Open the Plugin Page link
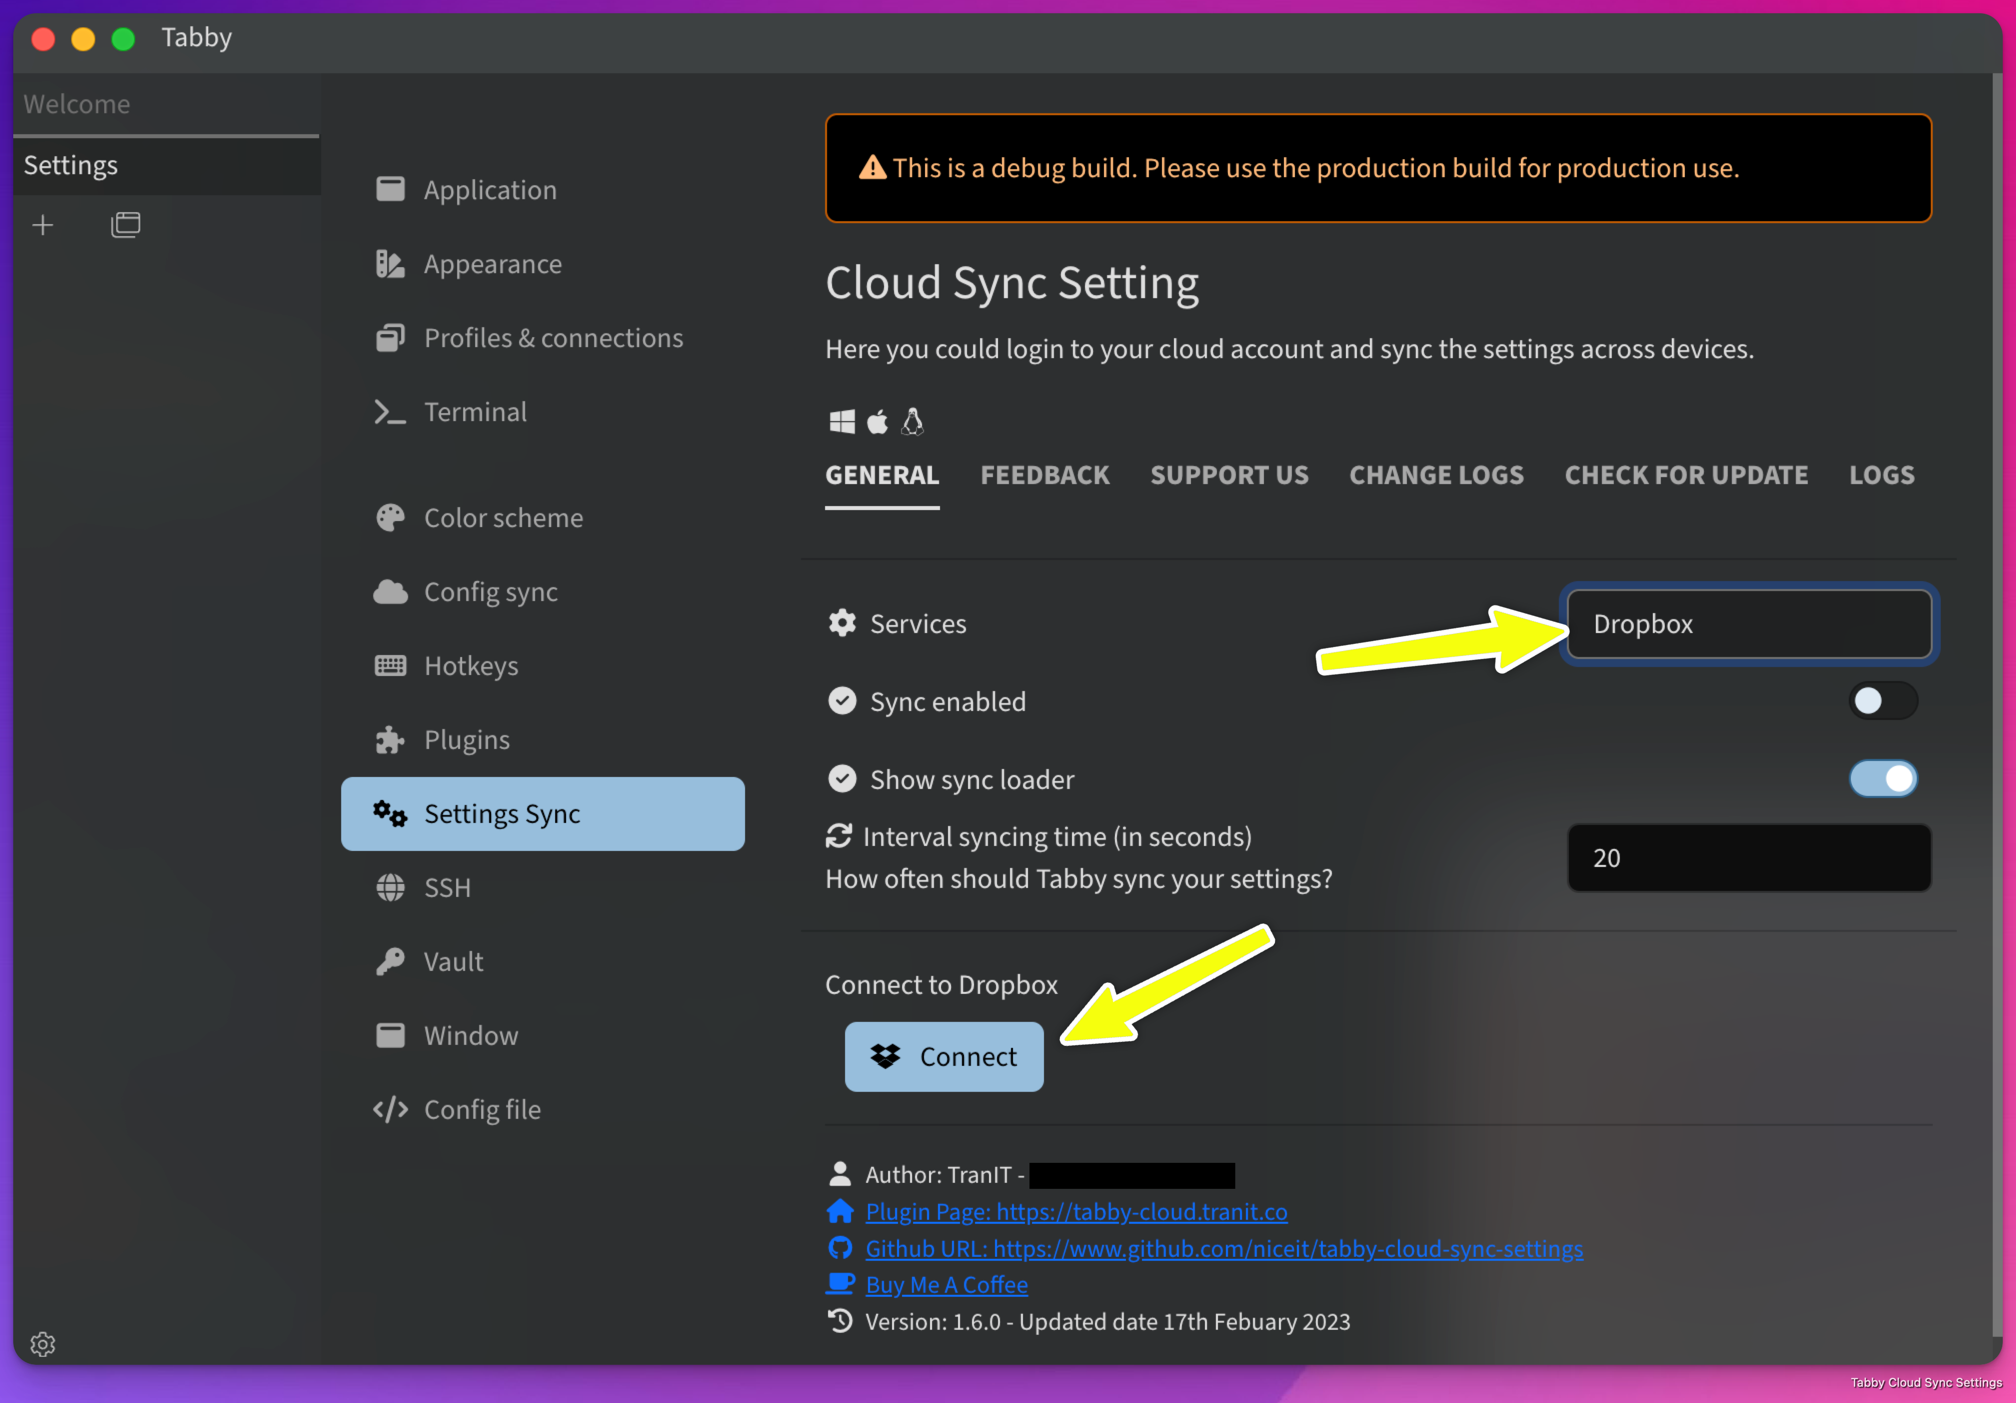The image size is (2016, 1403). tap(1076, 1211)
